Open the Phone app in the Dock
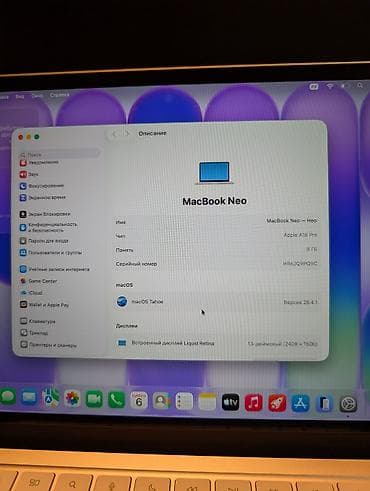The height and width of the screenshot is (491, 370). [x=116, y=400]
